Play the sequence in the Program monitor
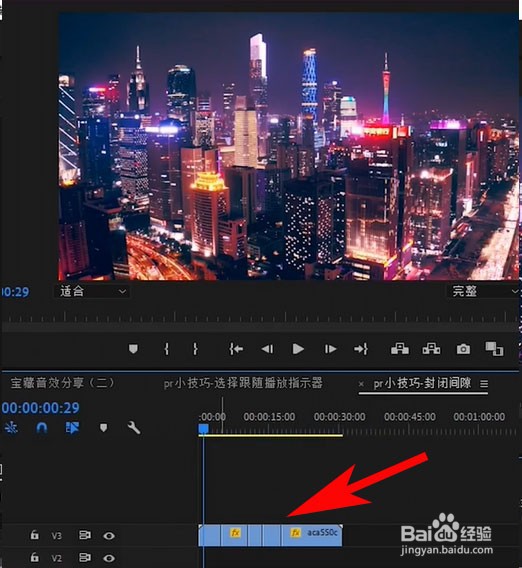 click(x=298, y=349)
